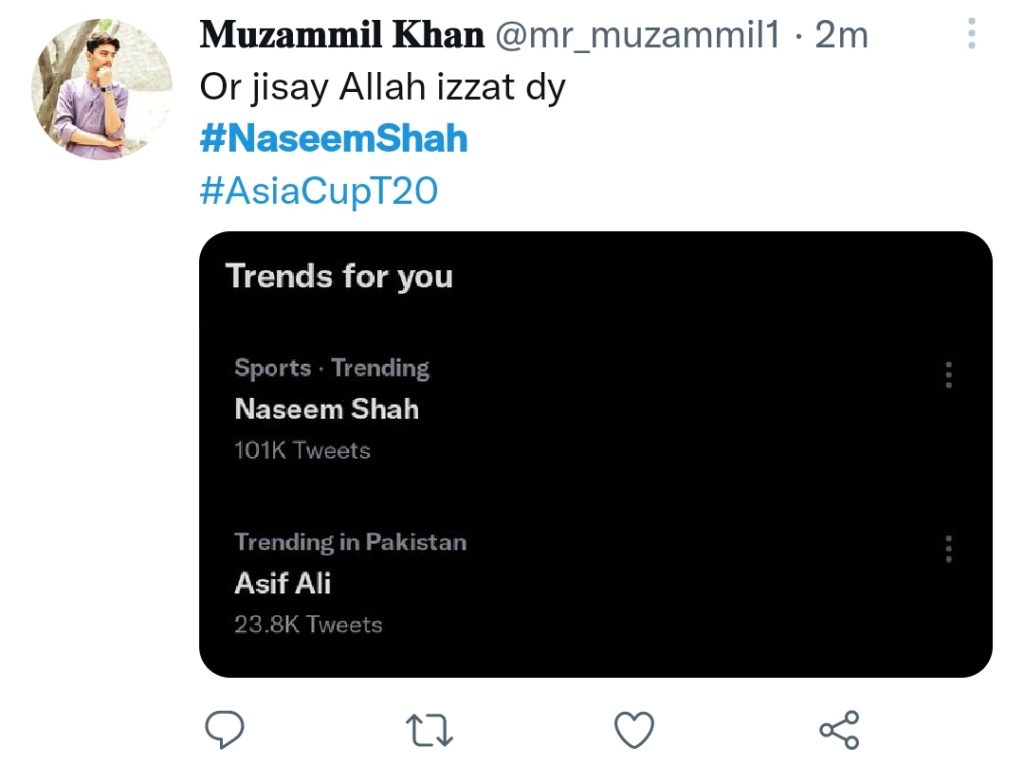1024x764 pixels.
Task: Retweet using the arrows icon
Action: 429,729
